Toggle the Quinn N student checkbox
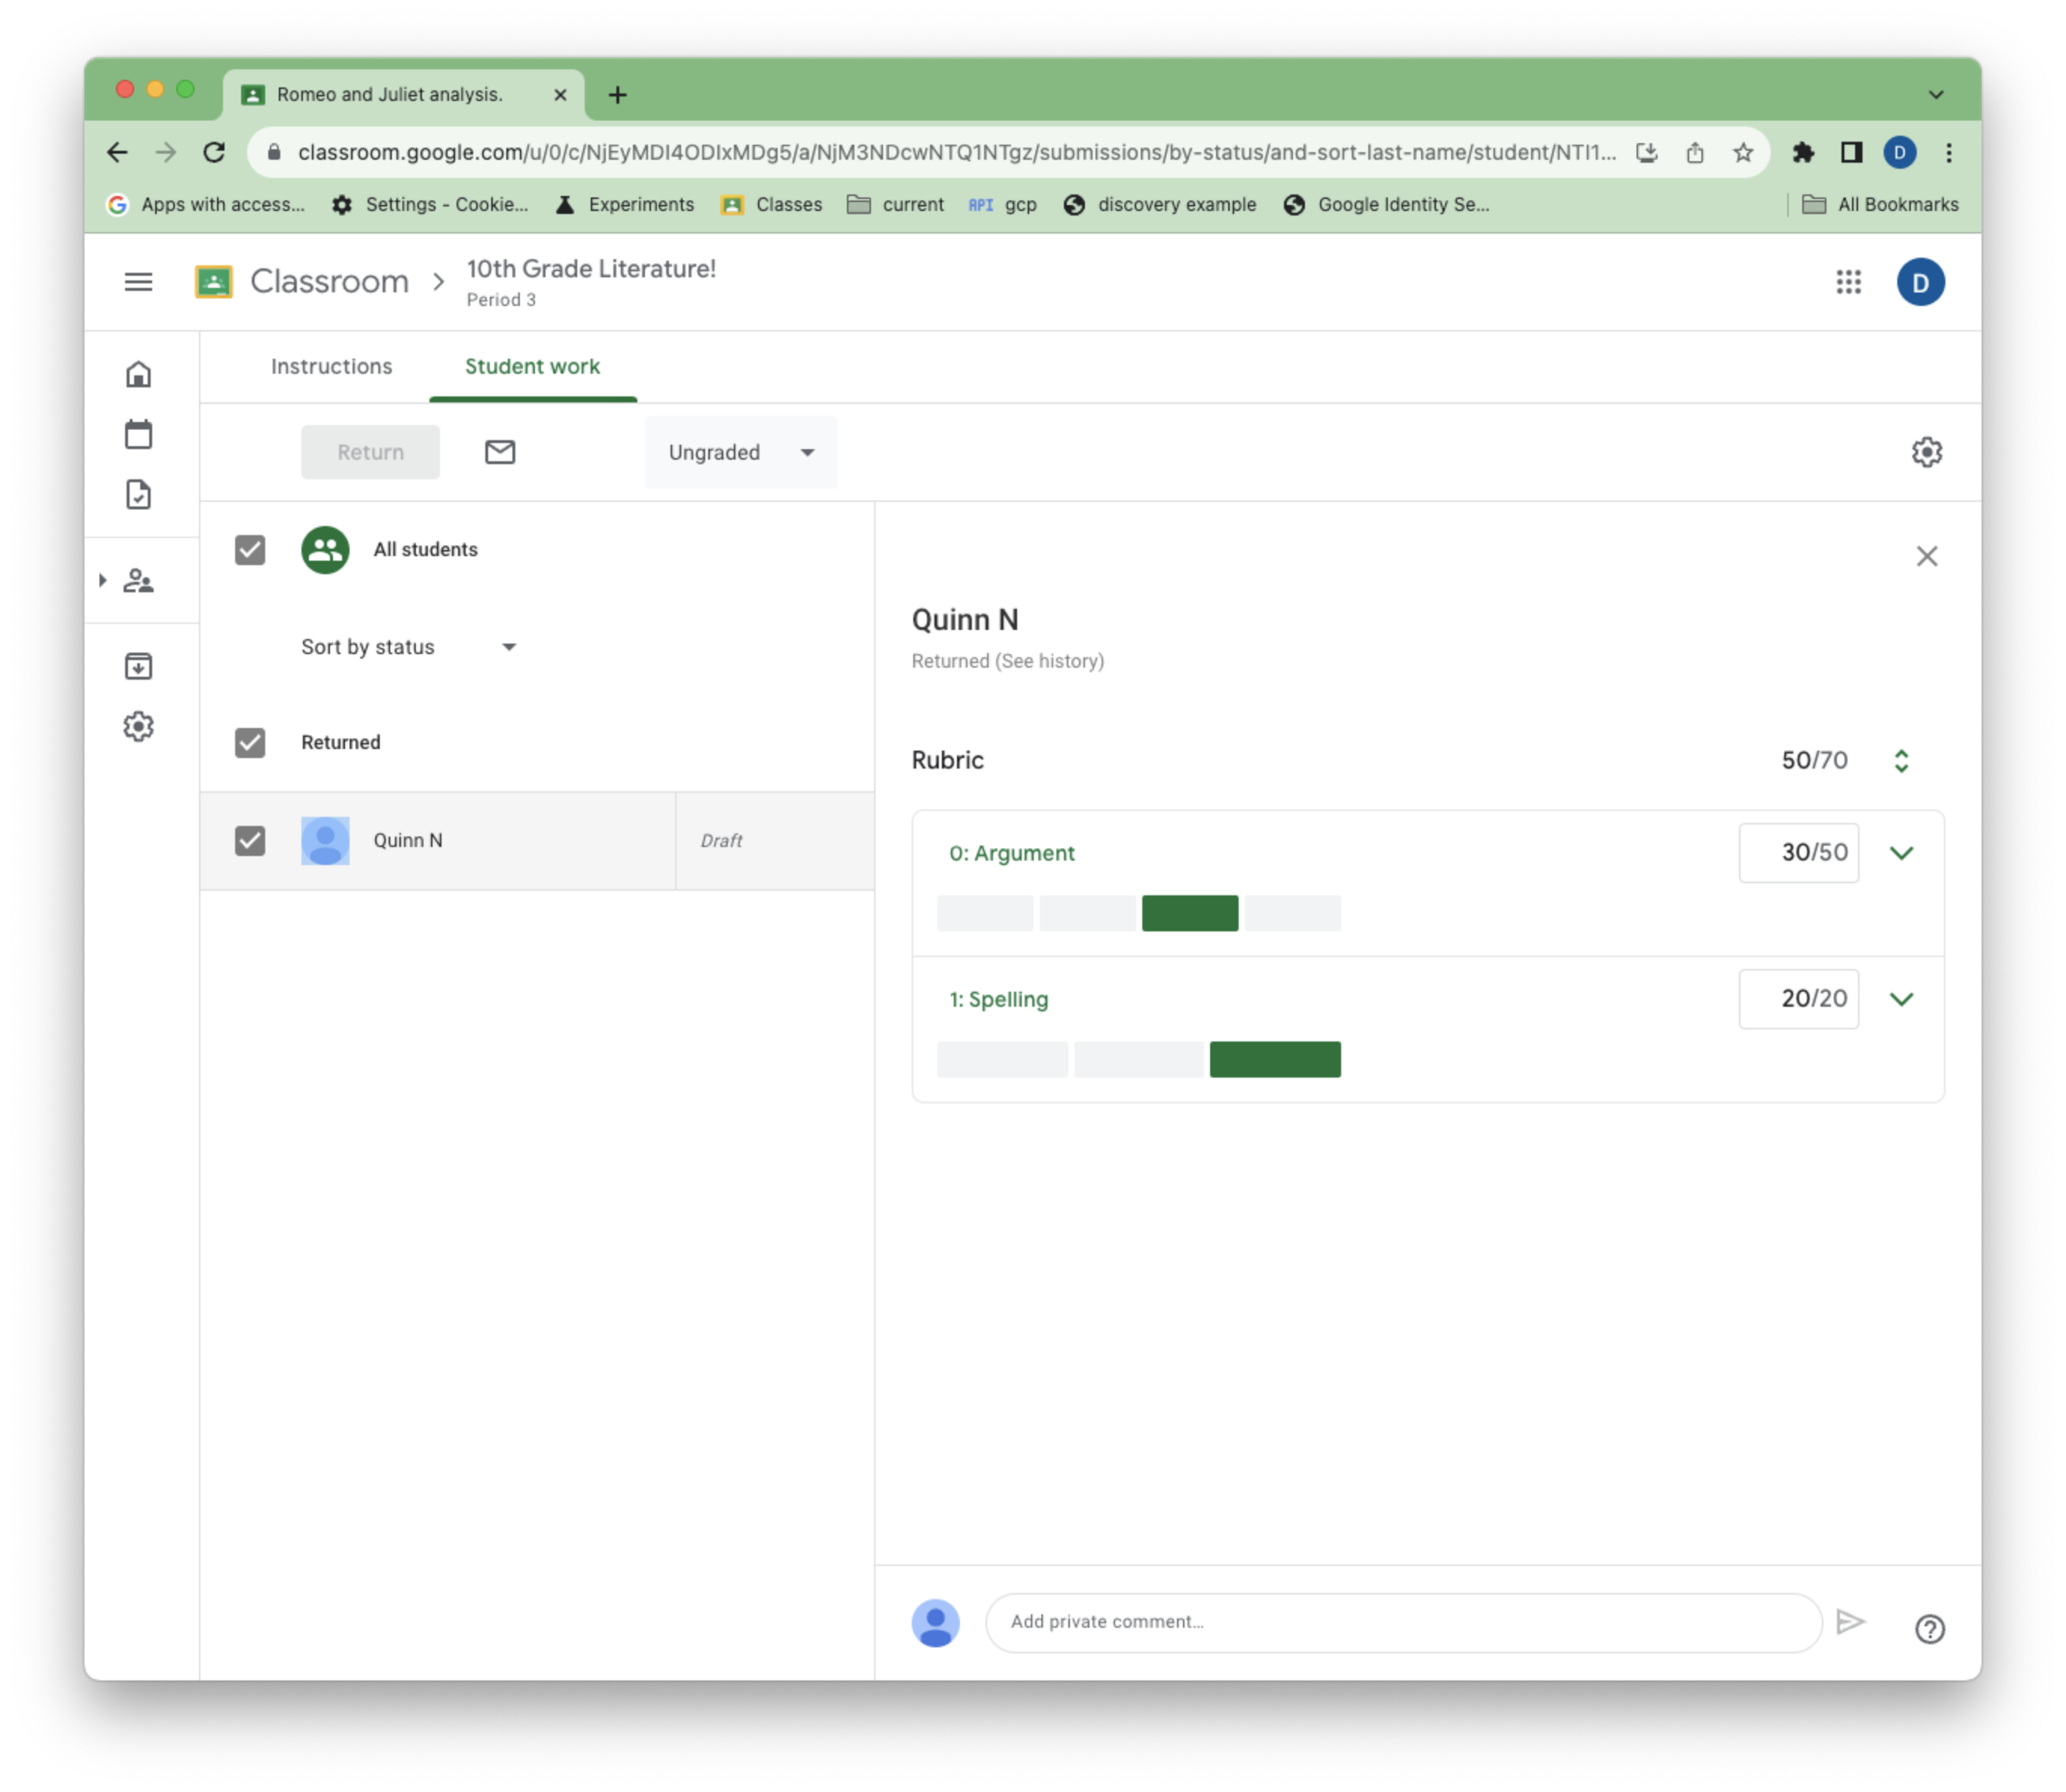Image resolution: width=2066 pixels, height=1792 pixels. [x=251, y=839]
